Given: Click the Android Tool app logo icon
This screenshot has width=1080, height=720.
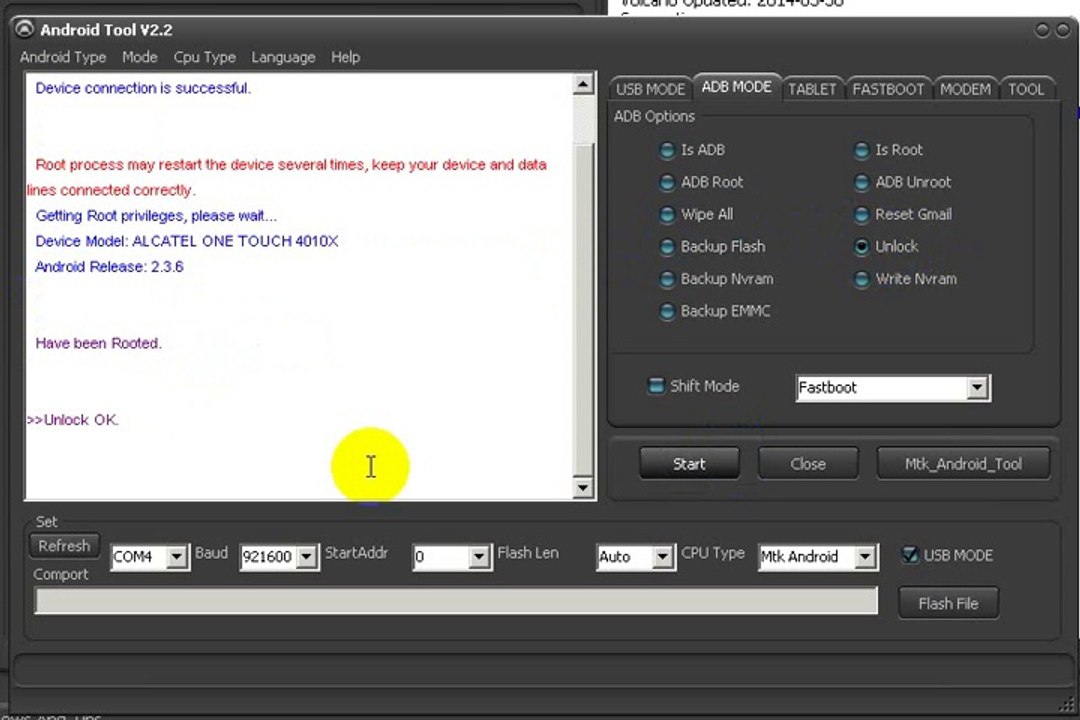Looking at the screenshot, I should click(24, 29).
